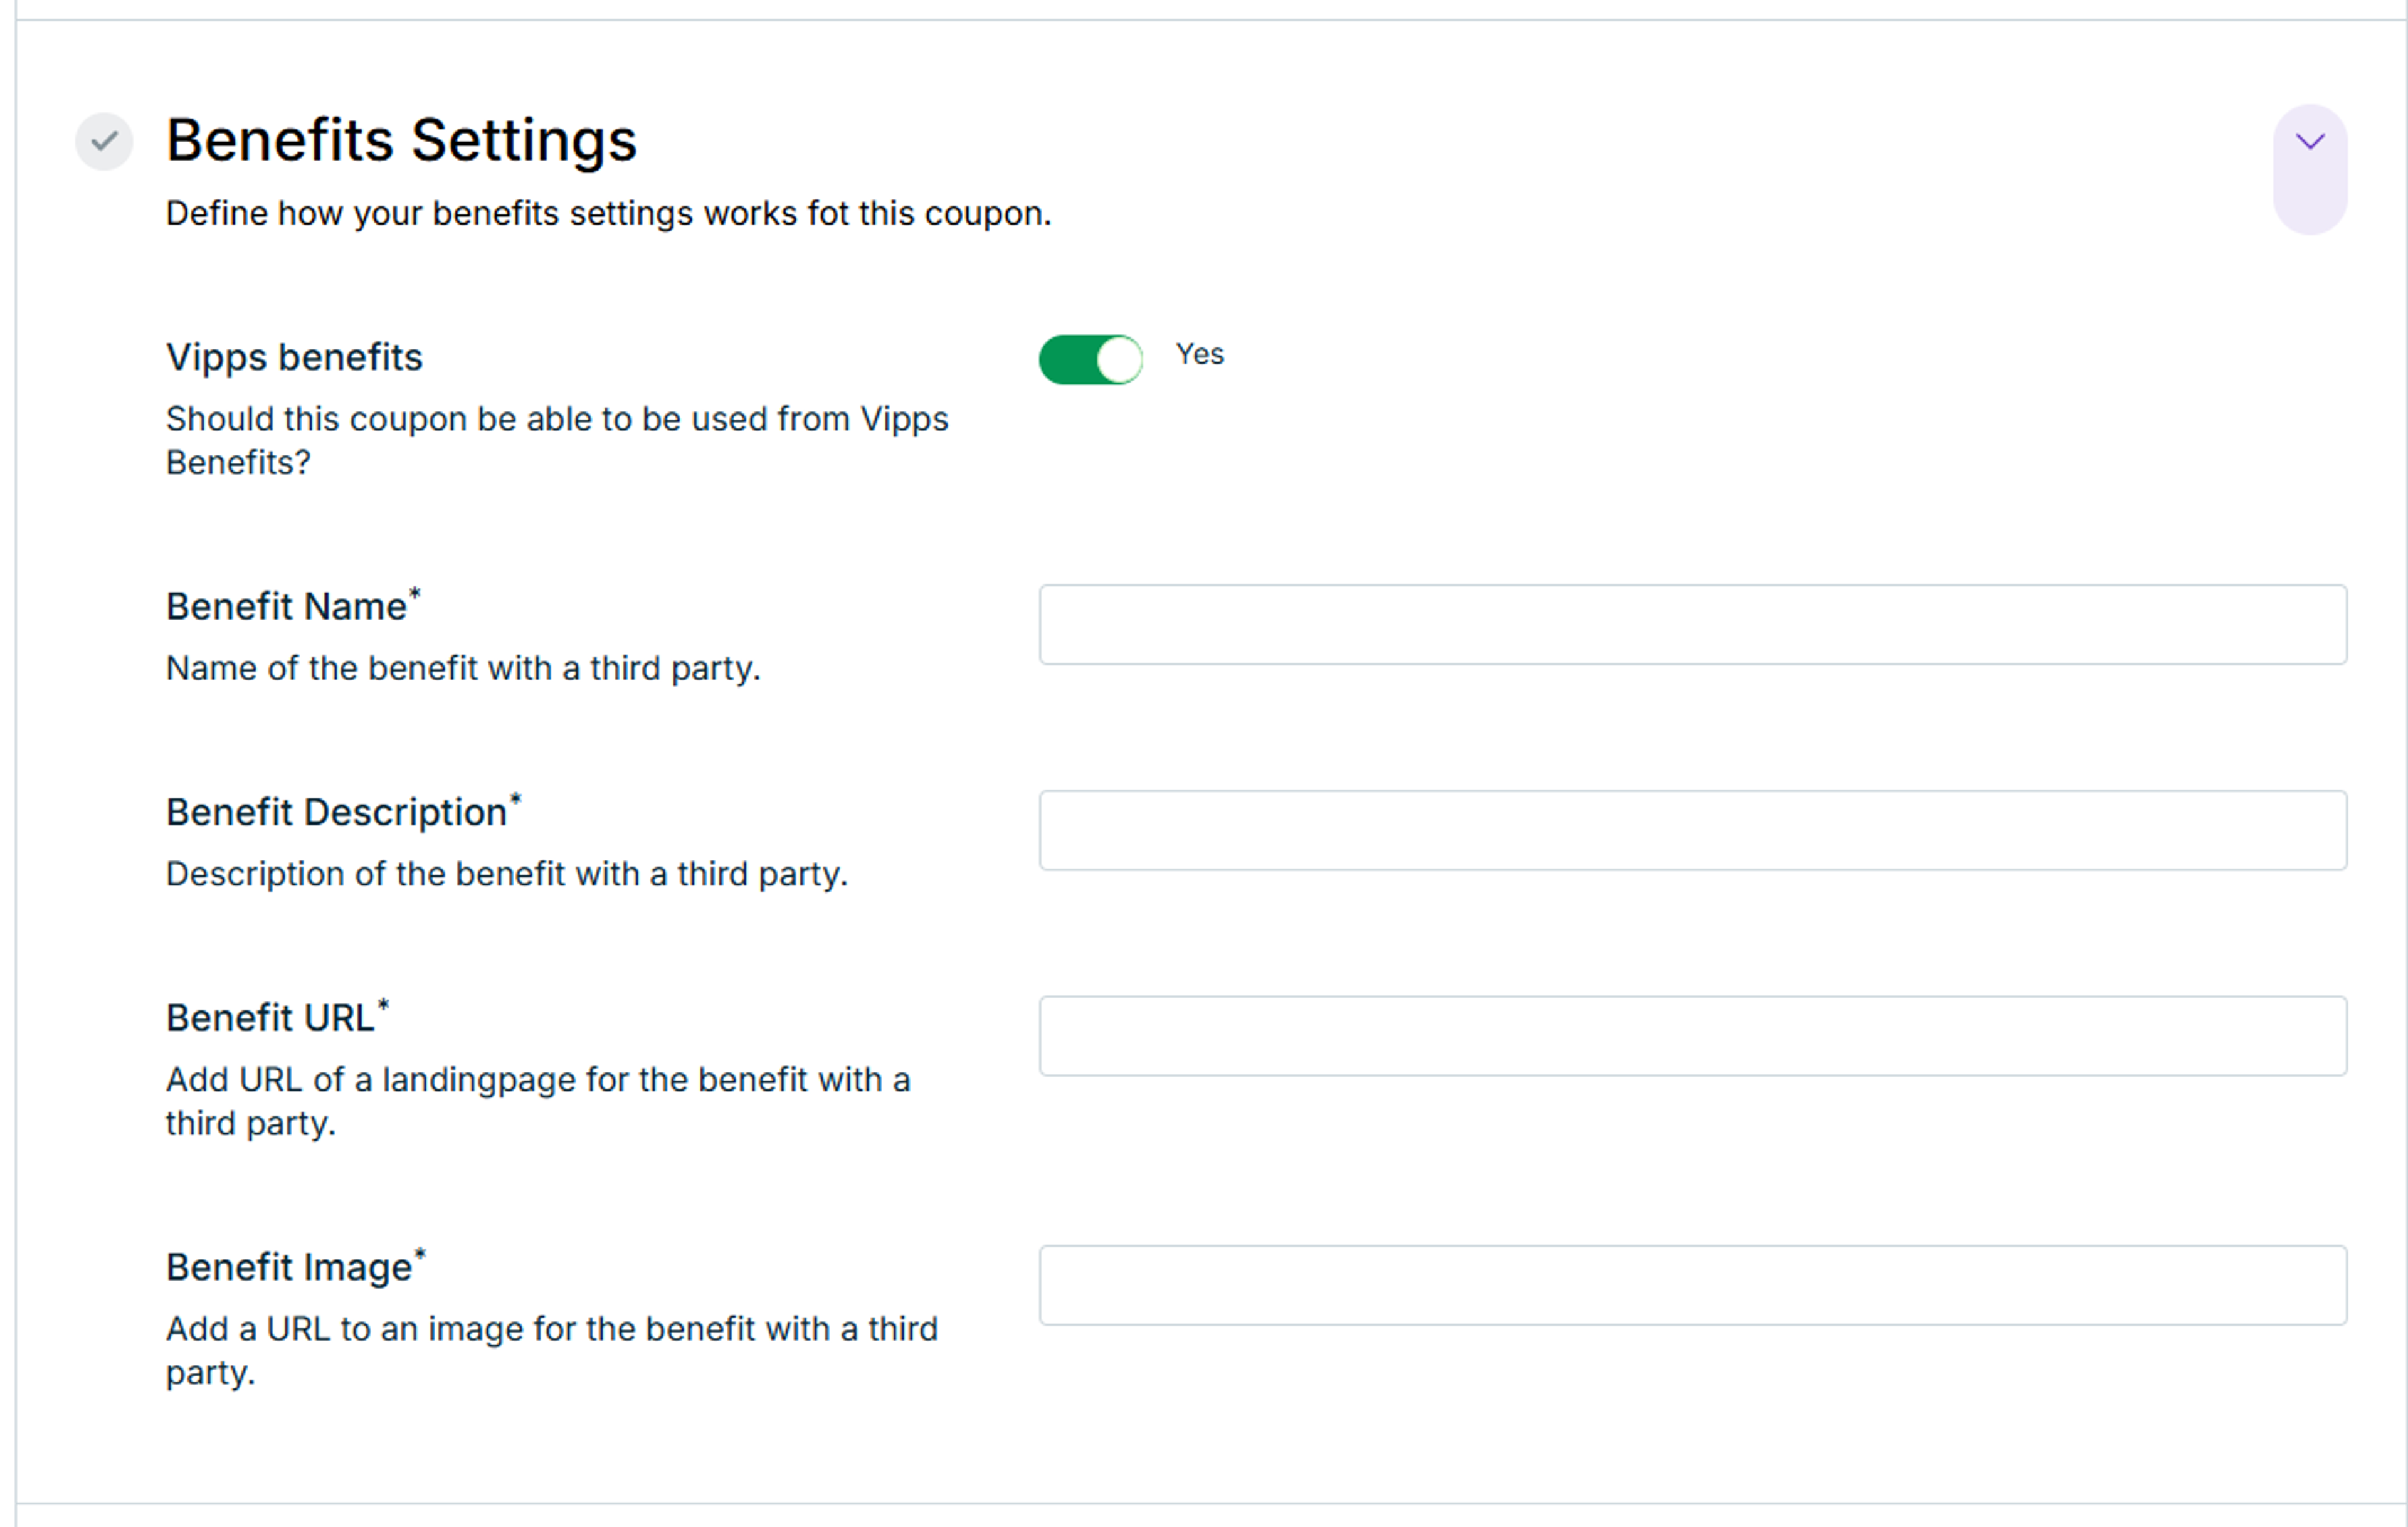Click 'Name of the benefit' helper text
Screen dimensions: 2408x1527
click(463, 668)
